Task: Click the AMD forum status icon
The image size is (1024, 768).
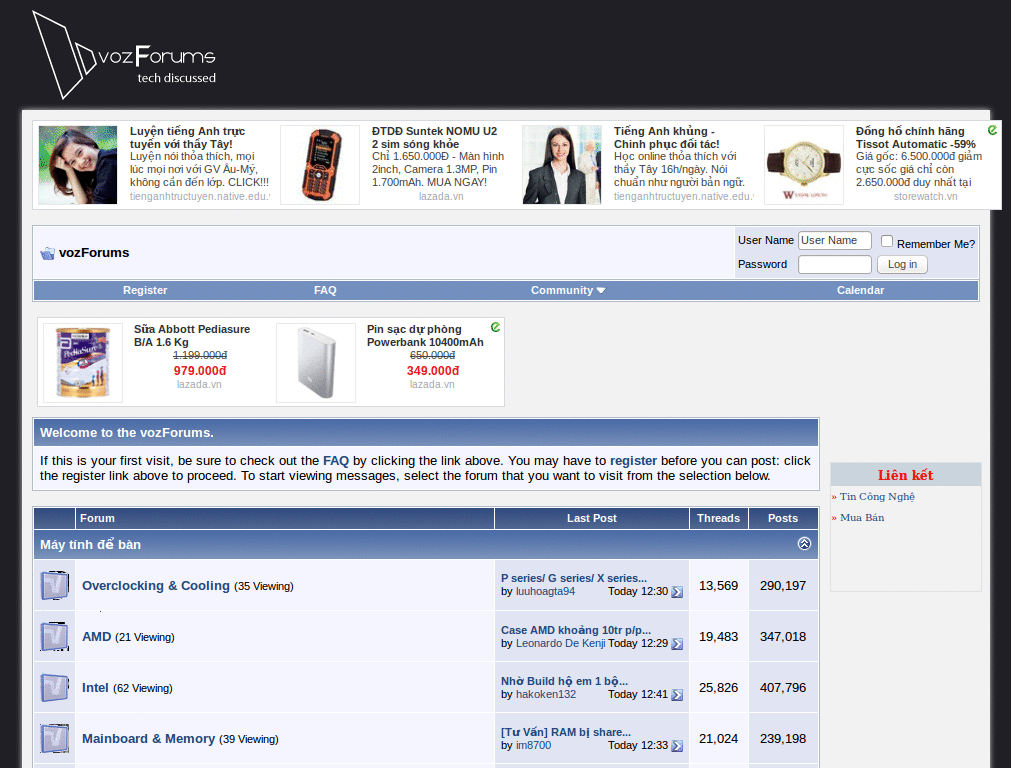Action: (54, 636)
